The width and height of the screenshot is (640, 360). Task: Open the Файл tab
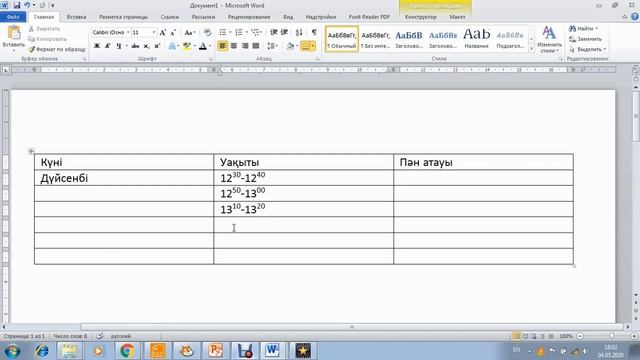[13, 17]
